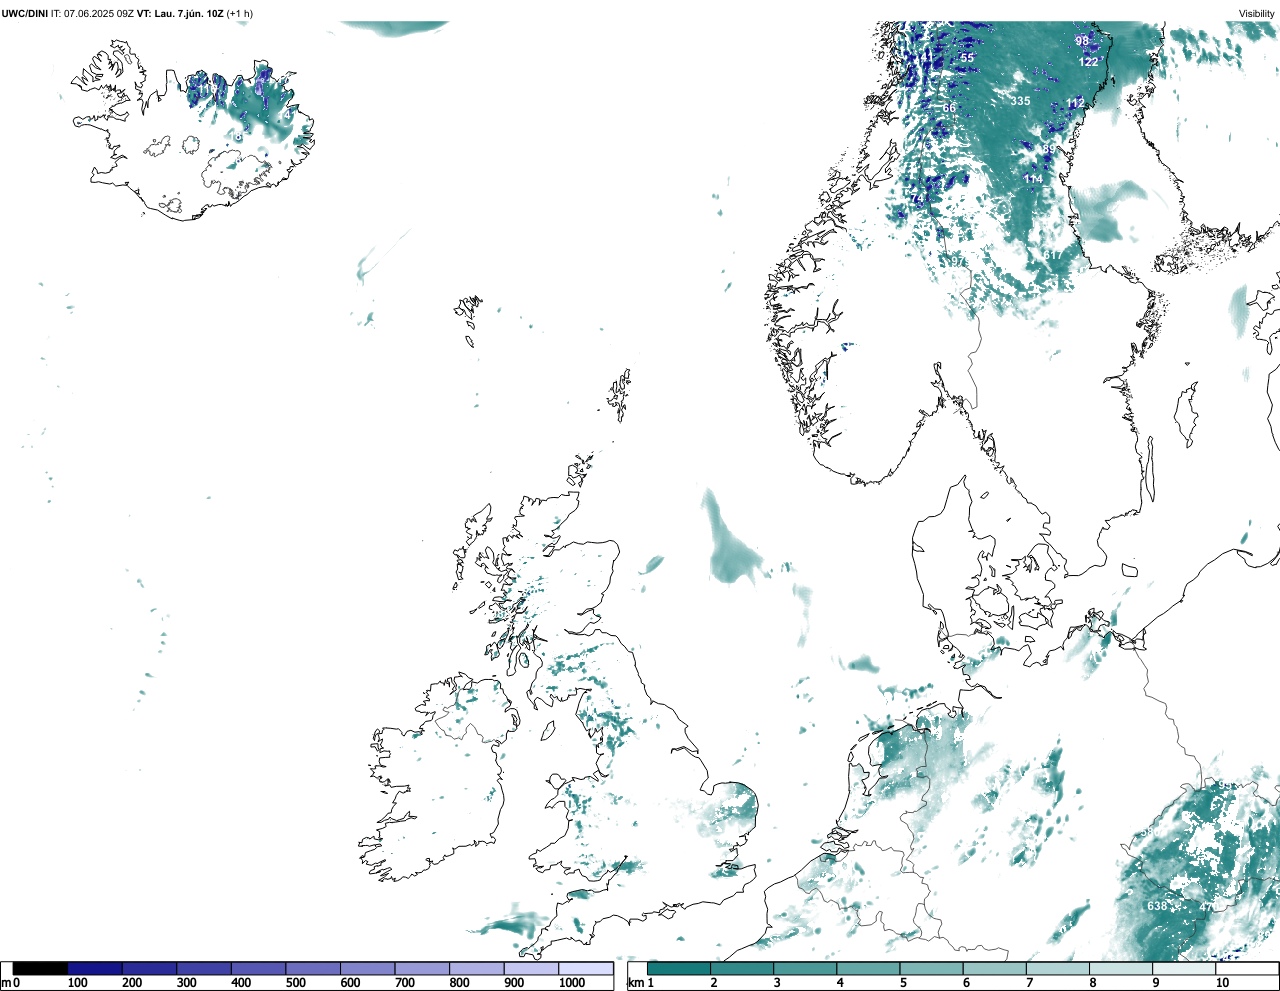Click the '66' visibility value on the map
Screen dimensions: 1280x991
tap(949, 108)
